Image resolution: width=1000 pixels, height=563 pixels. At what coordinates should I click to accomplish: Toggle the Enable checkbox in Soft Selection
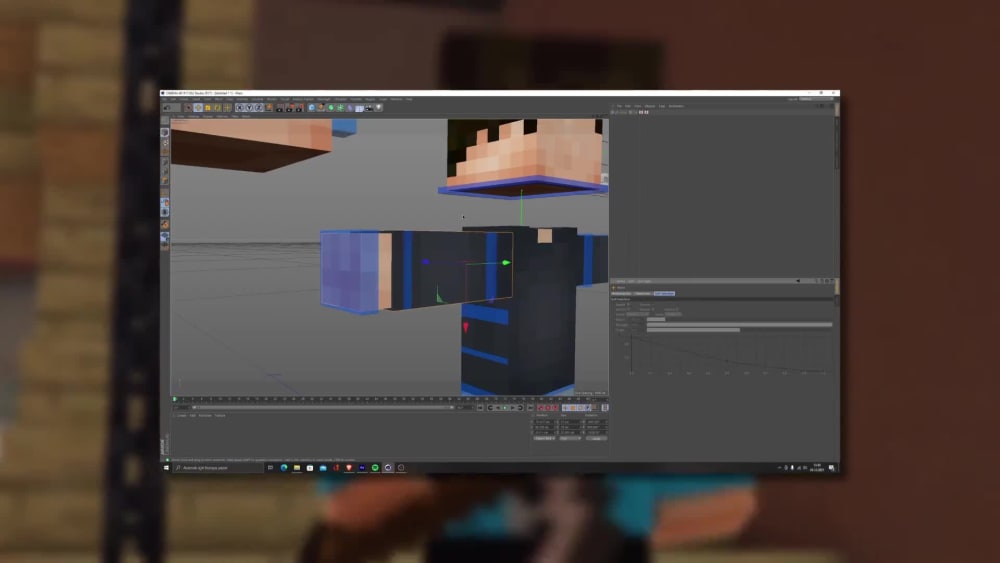(x=628, y=304)
